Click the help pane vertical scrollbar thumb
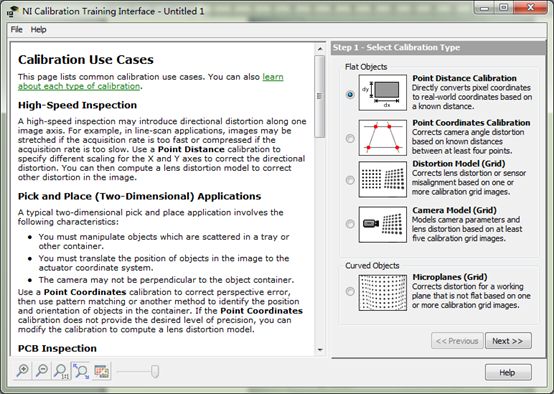The height and width of the screenshot is (394, 554). (320, 96)
